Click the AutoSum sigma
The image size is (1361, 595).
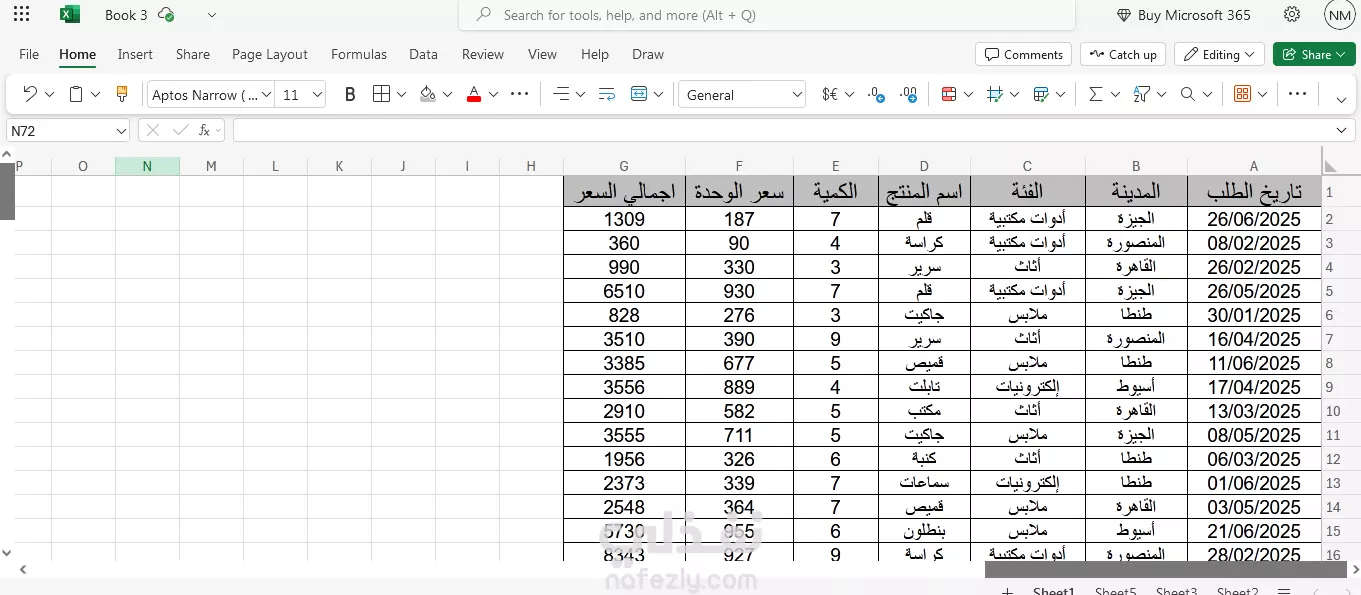1095,94
